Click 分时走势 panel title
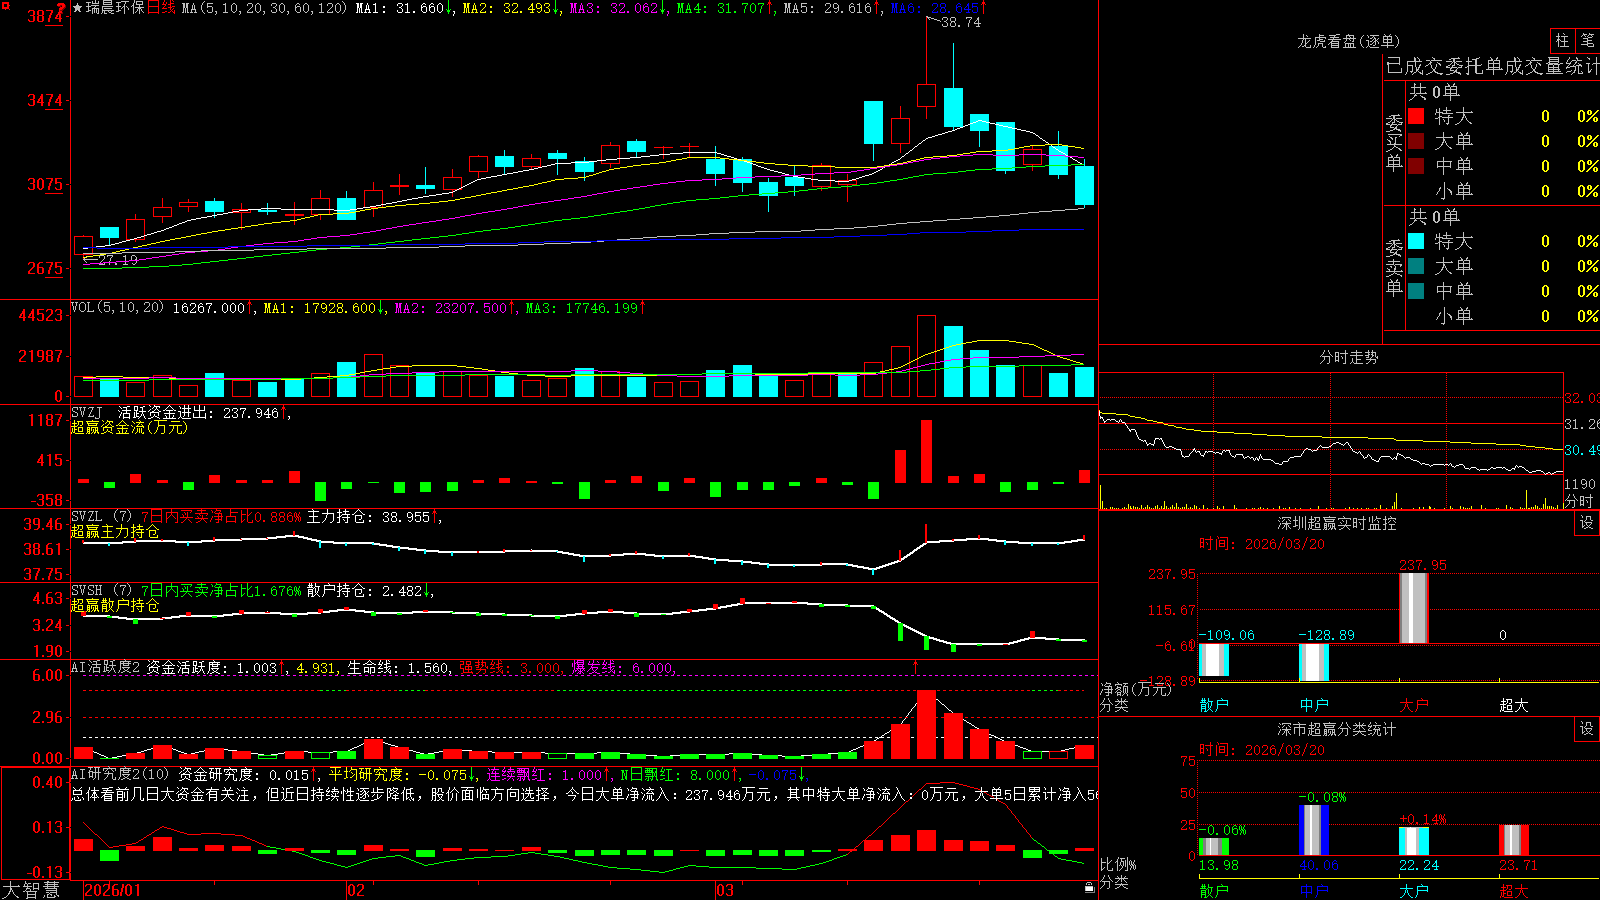 [1348, 357]
